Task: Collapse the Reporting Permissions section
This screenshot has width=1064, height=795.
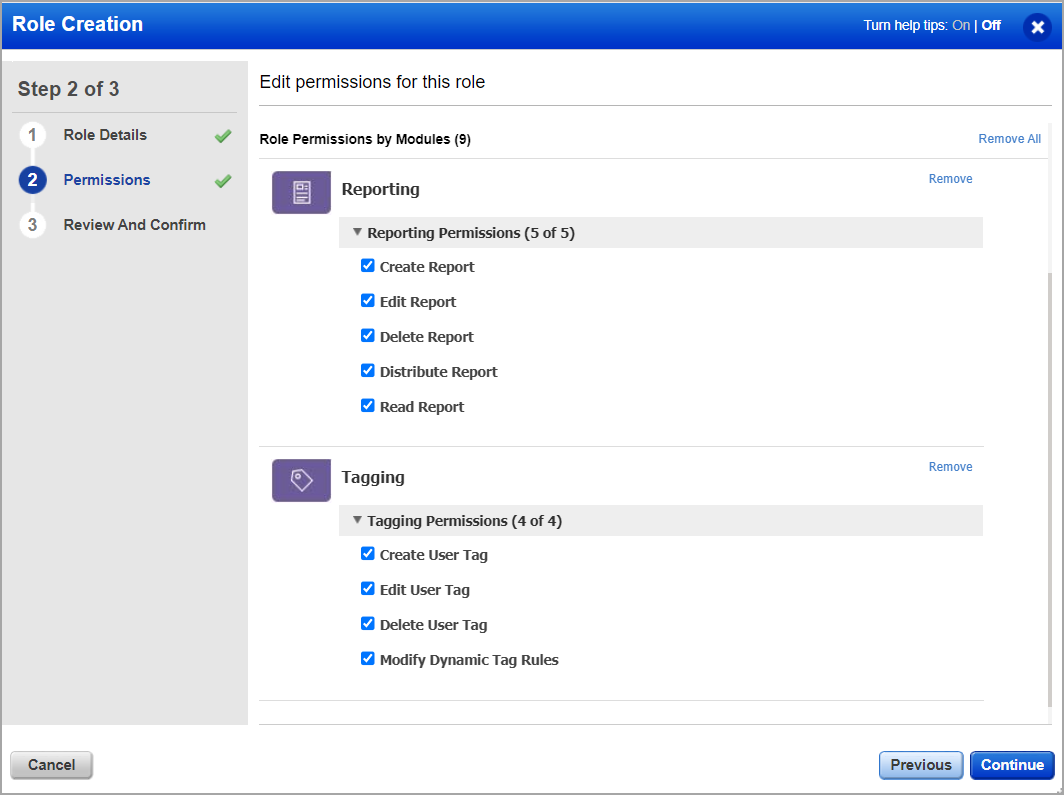Action: 357,232
